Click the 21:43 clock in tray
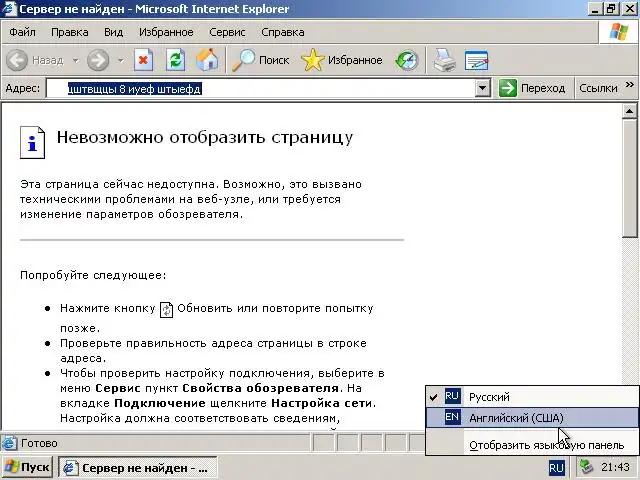The image size is (640, 480). click(615, 467)
